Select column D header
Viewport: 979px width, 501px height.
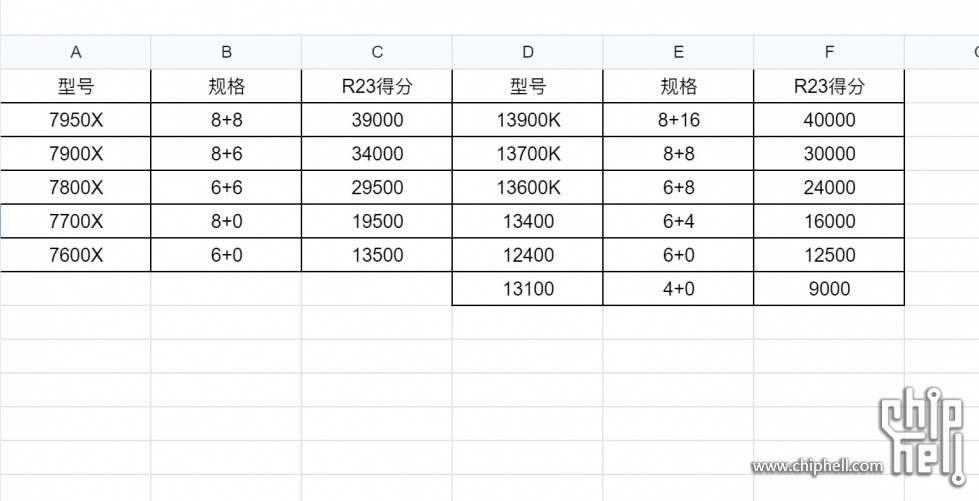pyautogui.click(x=528, y=52)
